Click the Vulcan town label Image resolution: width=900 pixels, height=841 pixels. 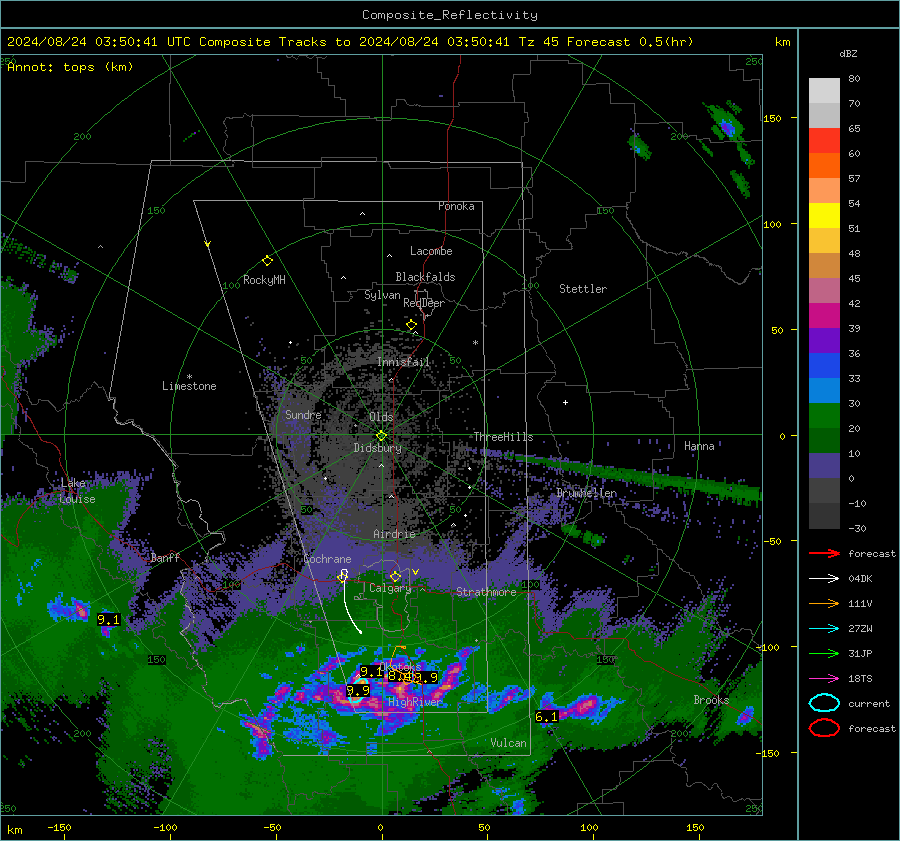click(x=508, y=743)
